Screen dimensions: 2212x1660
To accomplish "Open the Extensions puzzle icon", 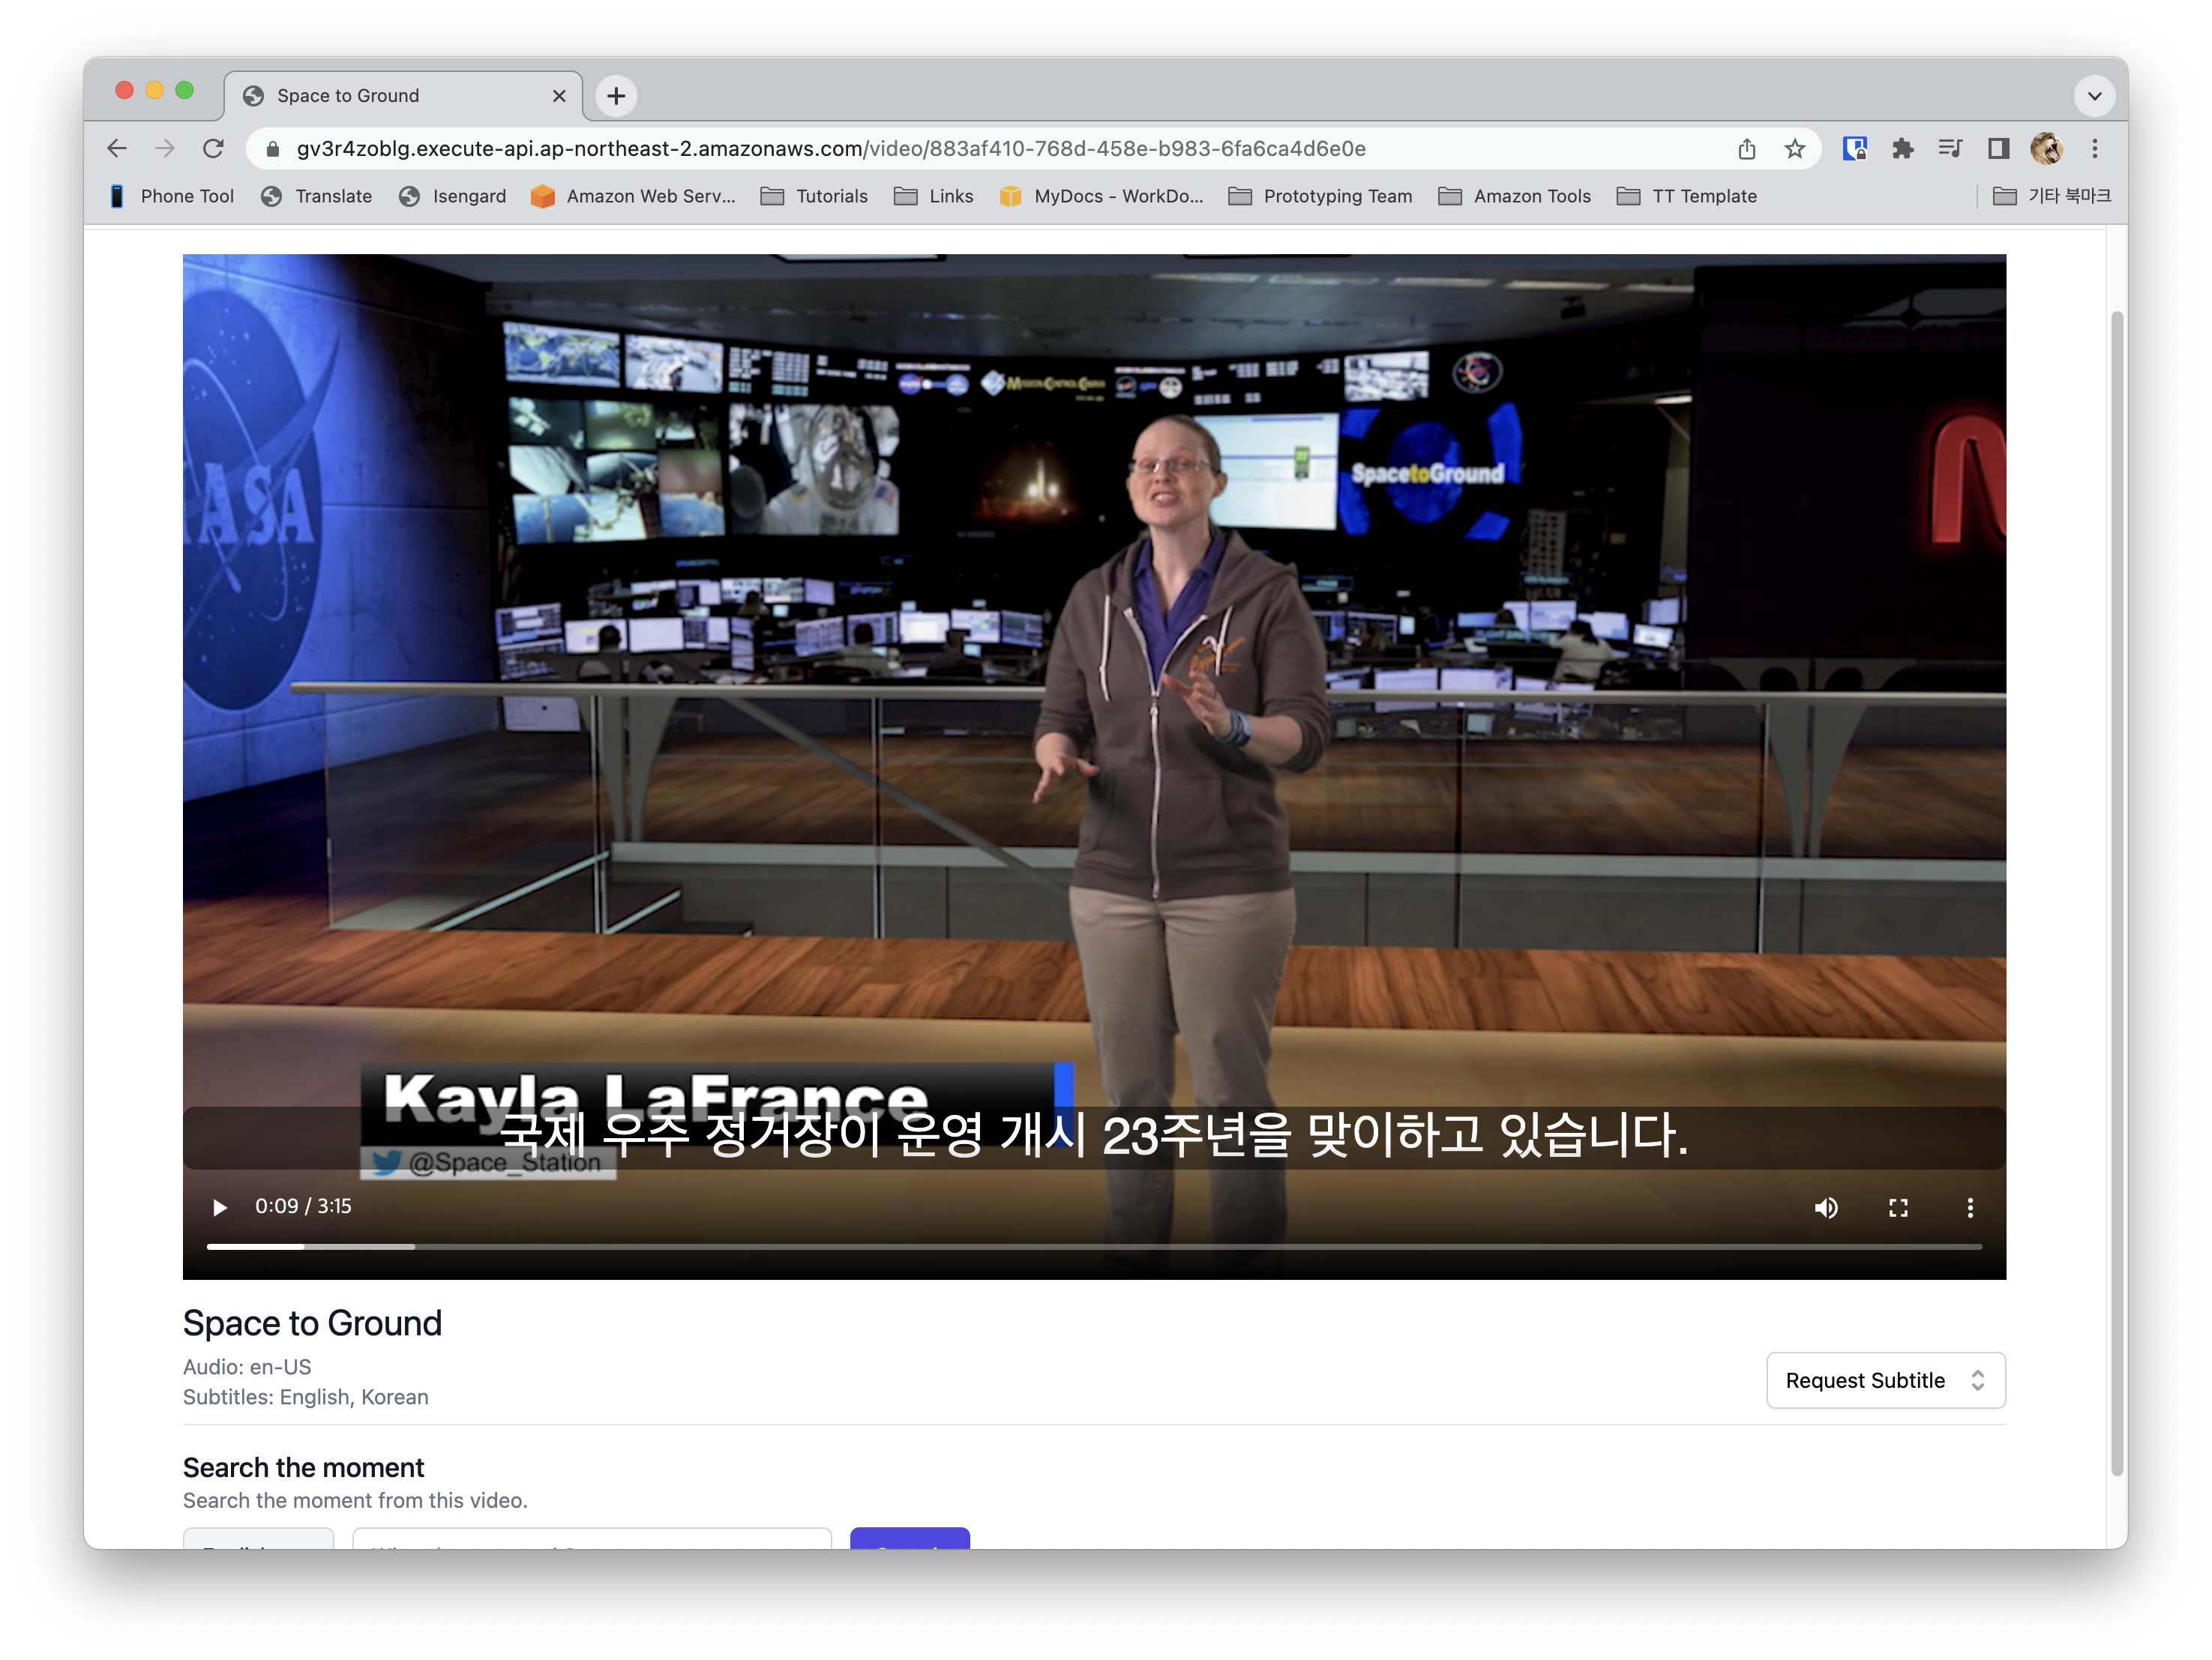I will [x=1902, y=149].
